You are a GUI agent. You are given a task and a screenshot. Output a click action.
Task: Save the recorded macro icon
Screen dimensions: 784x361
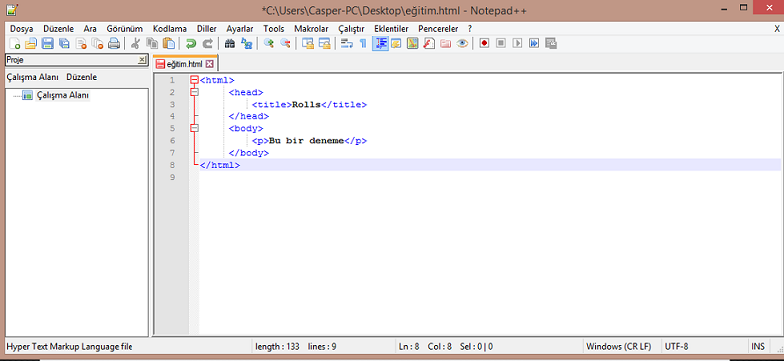pyautogui.click(x=551, y=44)
